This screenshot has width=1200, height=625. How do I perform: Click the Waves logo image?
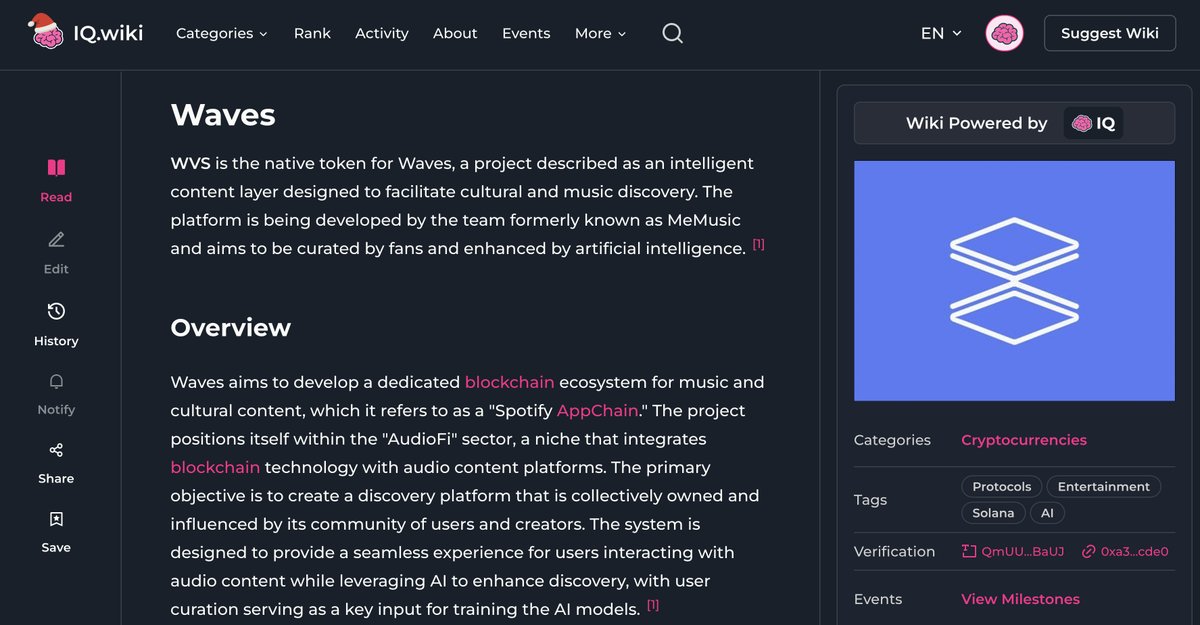[1014, 281]
